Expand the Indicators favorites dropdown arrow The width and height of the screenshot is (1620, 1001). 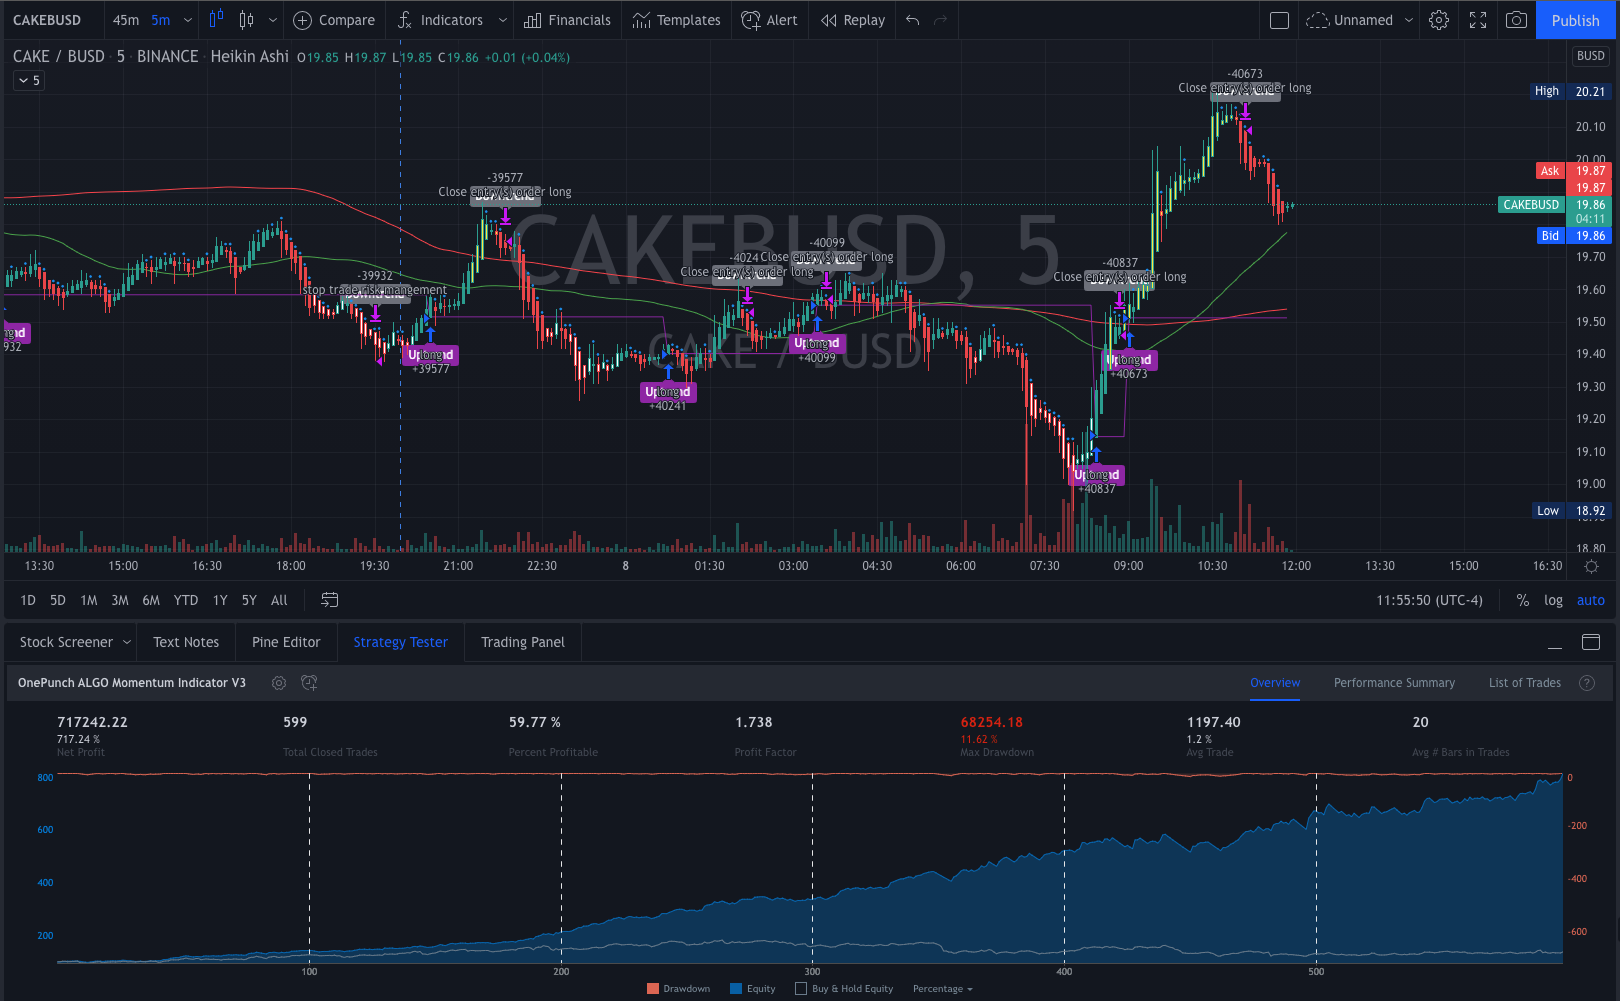pyautogui.click(x=502, y=20)
